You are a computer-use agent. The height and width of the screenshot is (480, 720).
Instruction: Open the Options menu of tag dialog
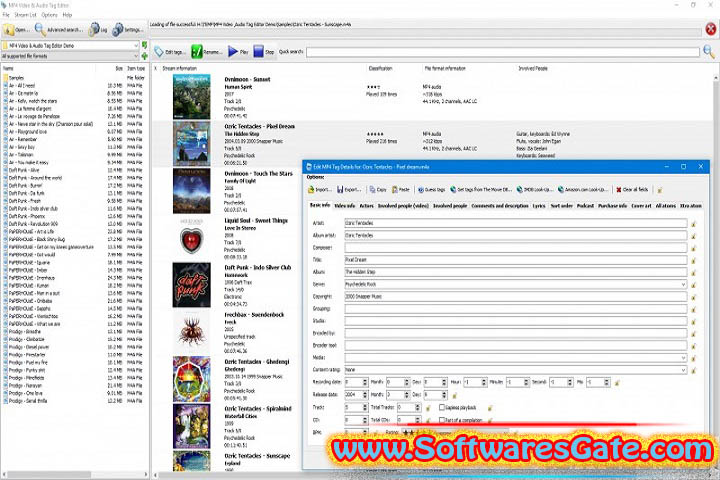point(315,177)
